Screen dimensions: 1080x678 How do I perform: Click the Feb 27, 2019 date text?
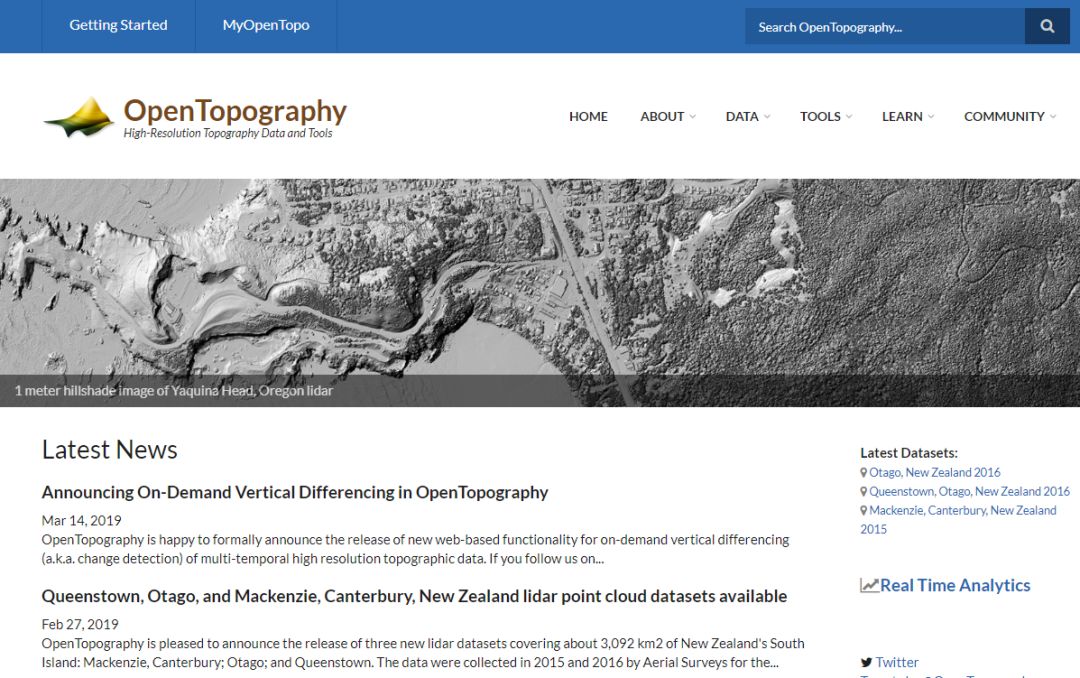80,624
